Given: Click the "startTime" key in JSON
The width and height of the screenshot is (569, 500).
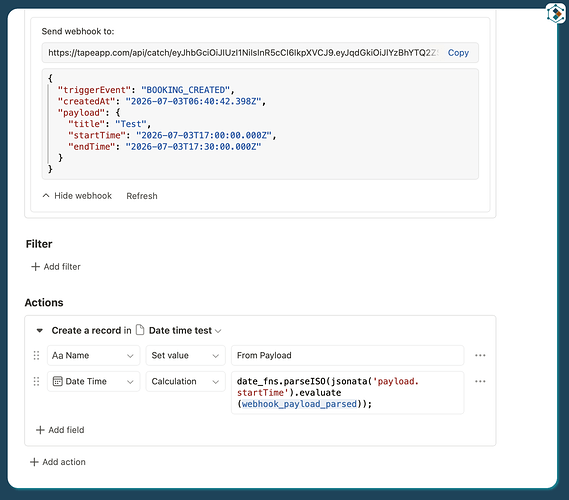Looking at the screenshot, I should [97, 135].
